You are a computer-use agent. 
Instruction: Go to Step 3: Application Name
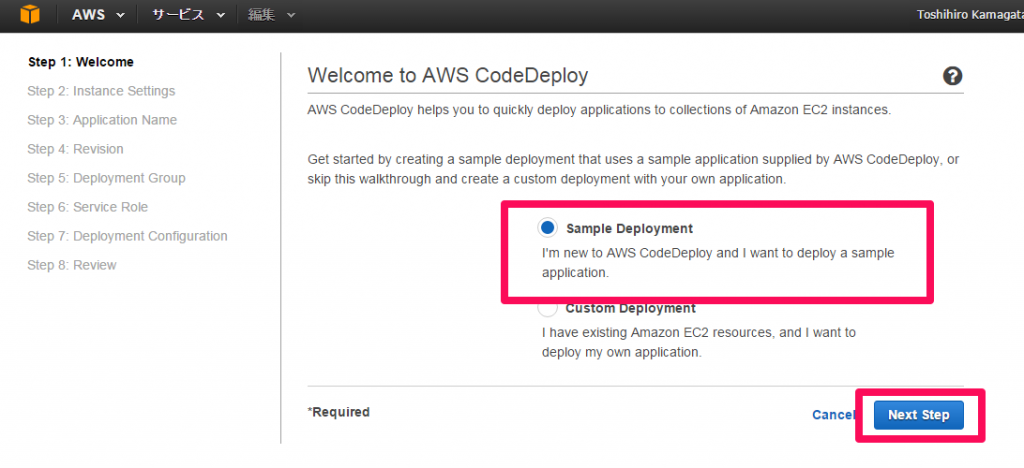[x=102, y=120]
